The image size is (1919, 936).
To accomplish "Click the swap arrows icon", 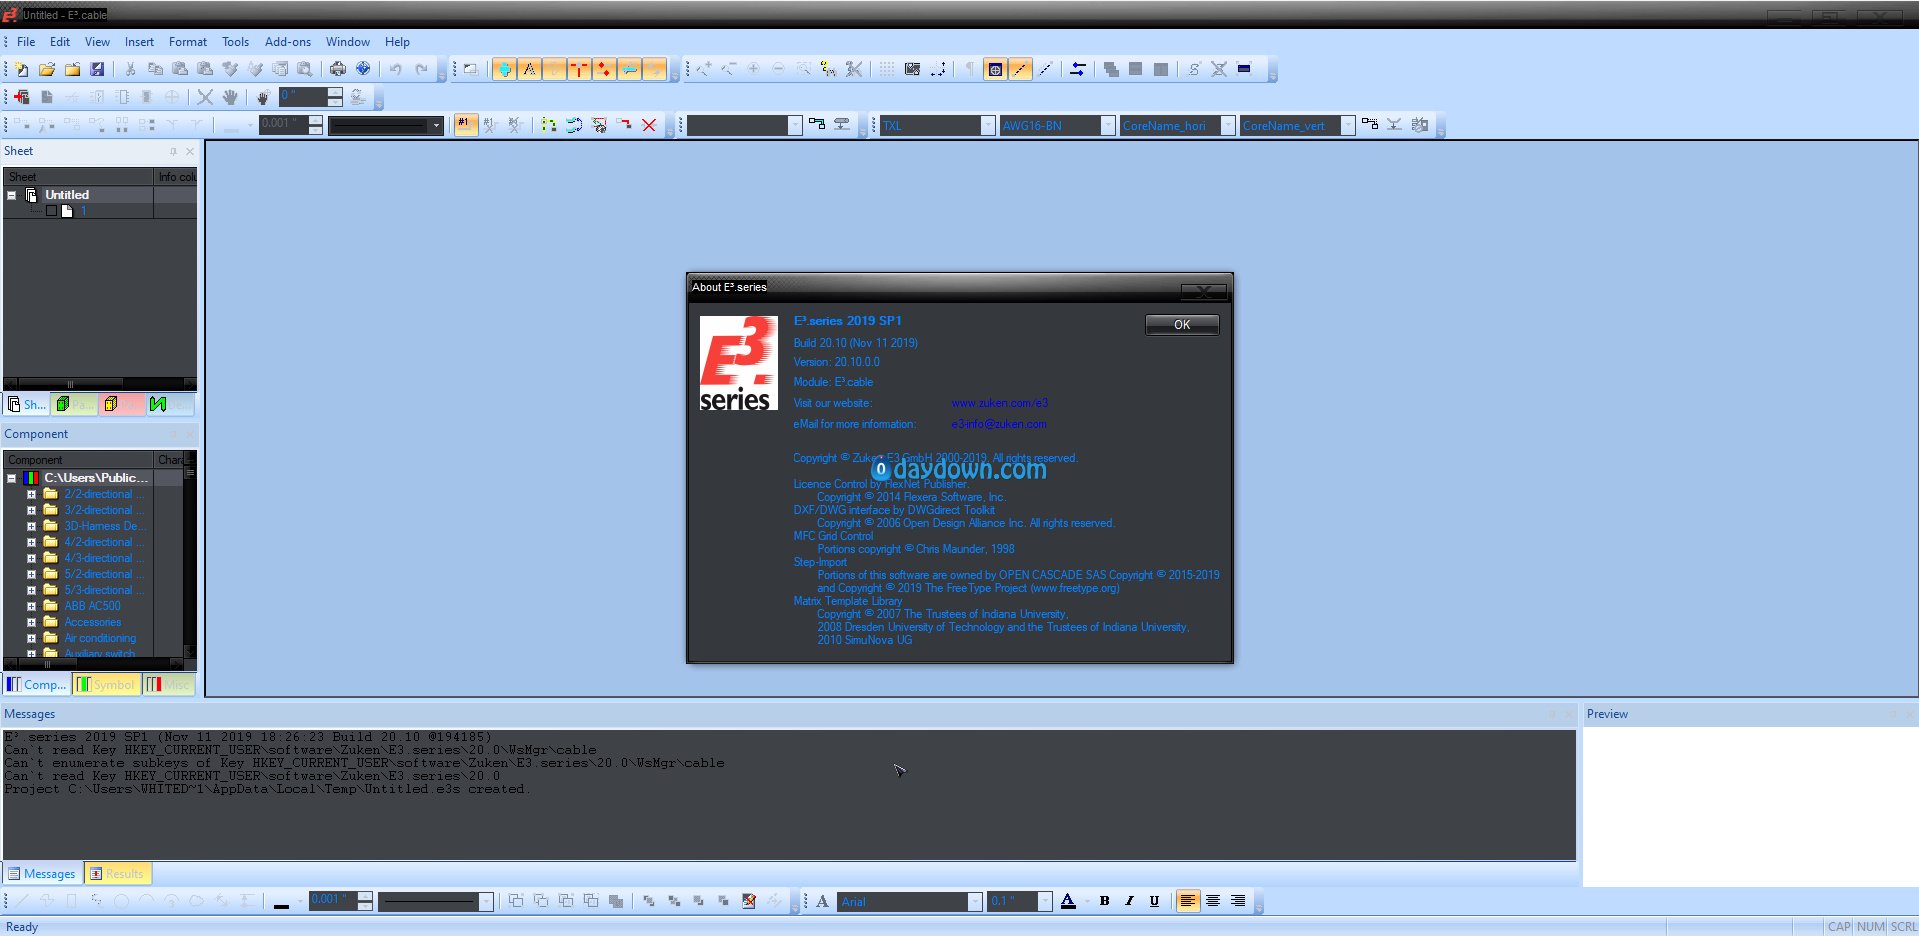I will (x=1078, y=69).
